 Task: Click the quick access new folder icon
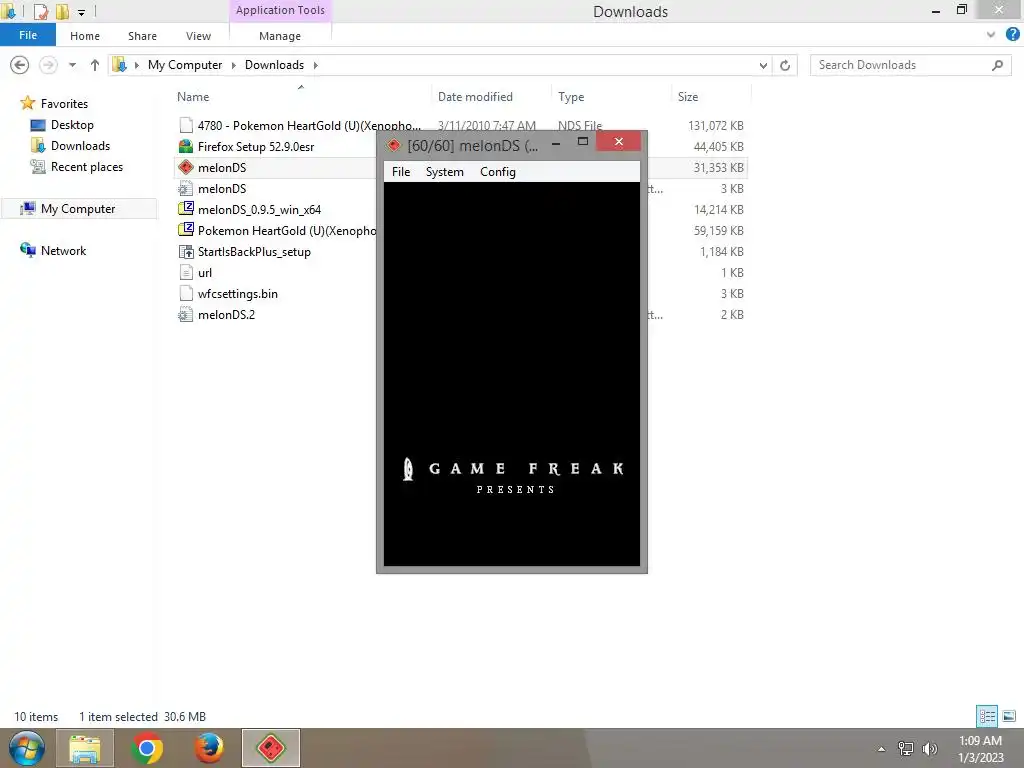[62, 11]
